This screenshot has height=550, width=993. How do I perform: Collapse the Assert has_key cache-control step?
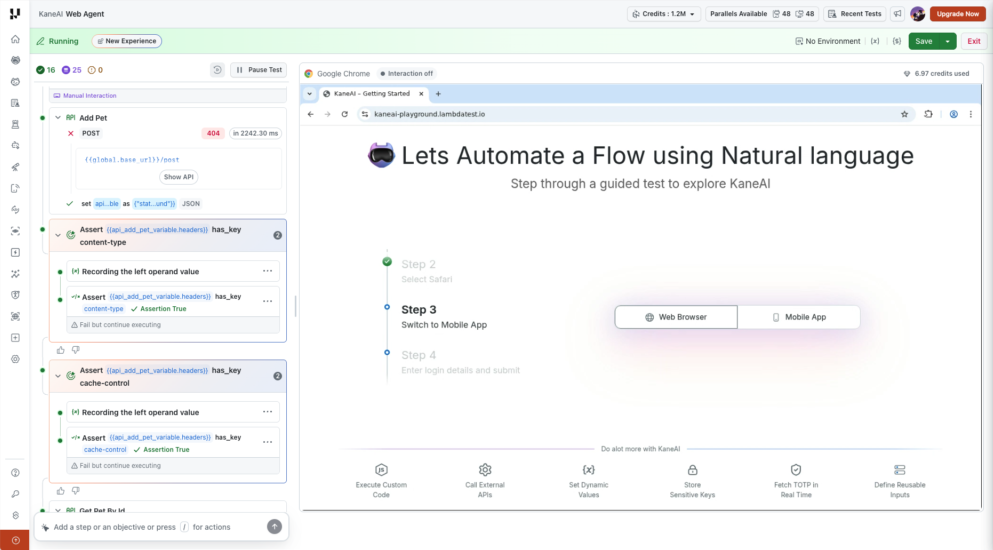coord(58,376)
